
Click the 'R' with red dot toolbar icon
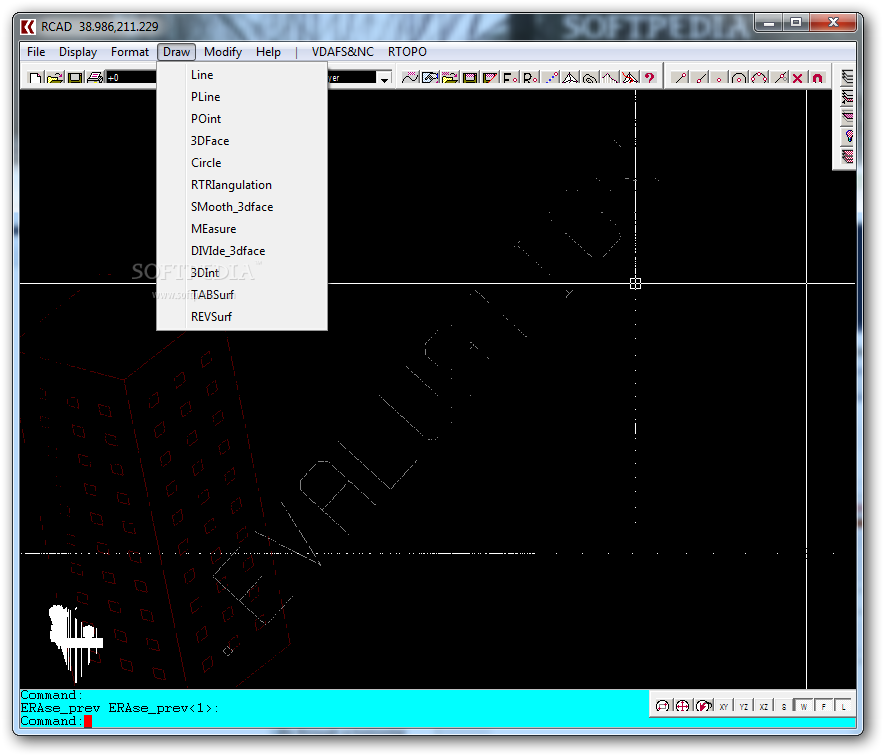click(x=531, y=78)
